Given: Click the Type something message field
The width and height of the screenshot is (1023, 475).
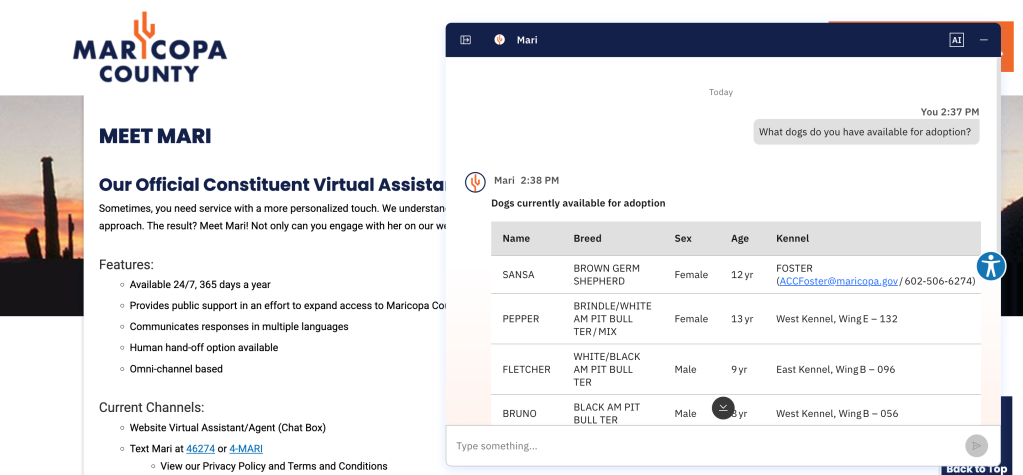Looking at the screenshot, I should (x=707, y=446).
